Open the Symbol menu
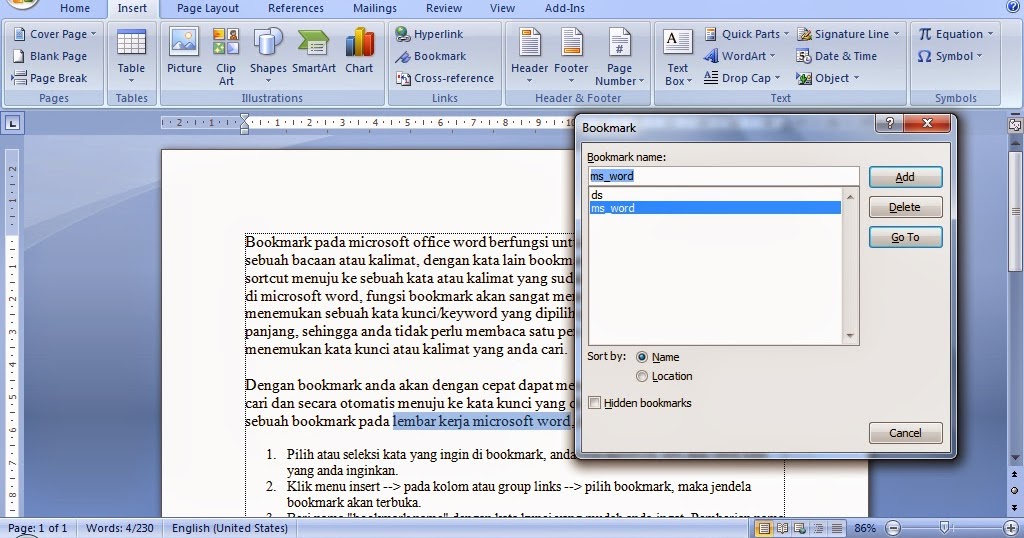This screenshot has height=538, width=1024. (x=950, y=56)
